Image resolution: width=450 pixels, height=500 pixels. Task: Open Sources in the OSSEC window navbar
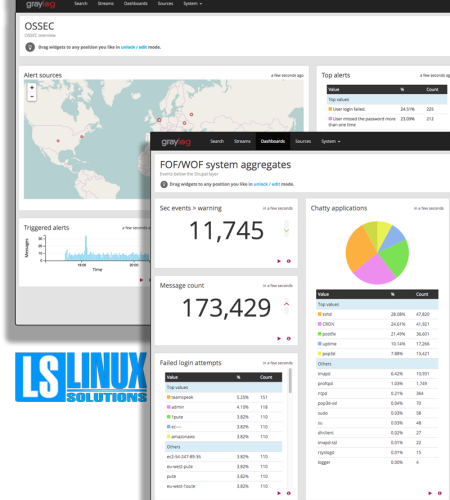[x=165, y=3]
